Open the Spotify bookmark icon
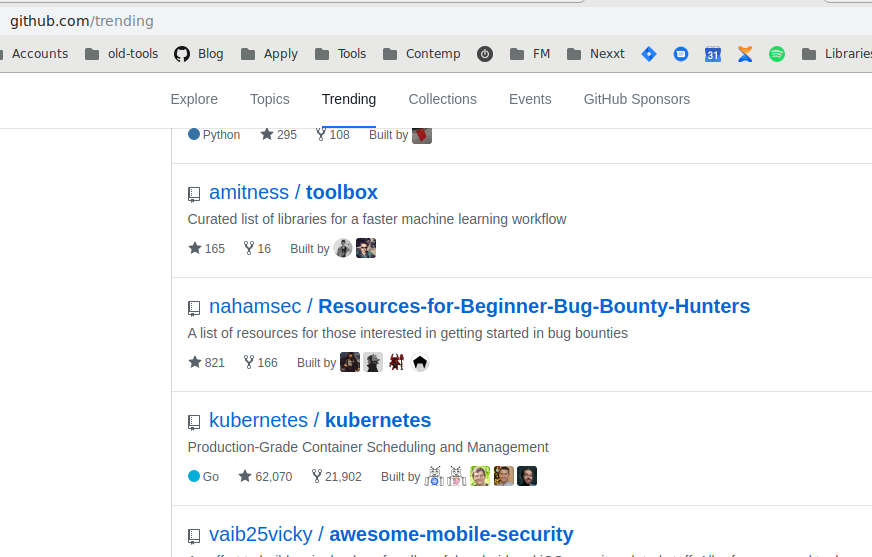Viewport: 872px width, 557px height. [777, 54]
